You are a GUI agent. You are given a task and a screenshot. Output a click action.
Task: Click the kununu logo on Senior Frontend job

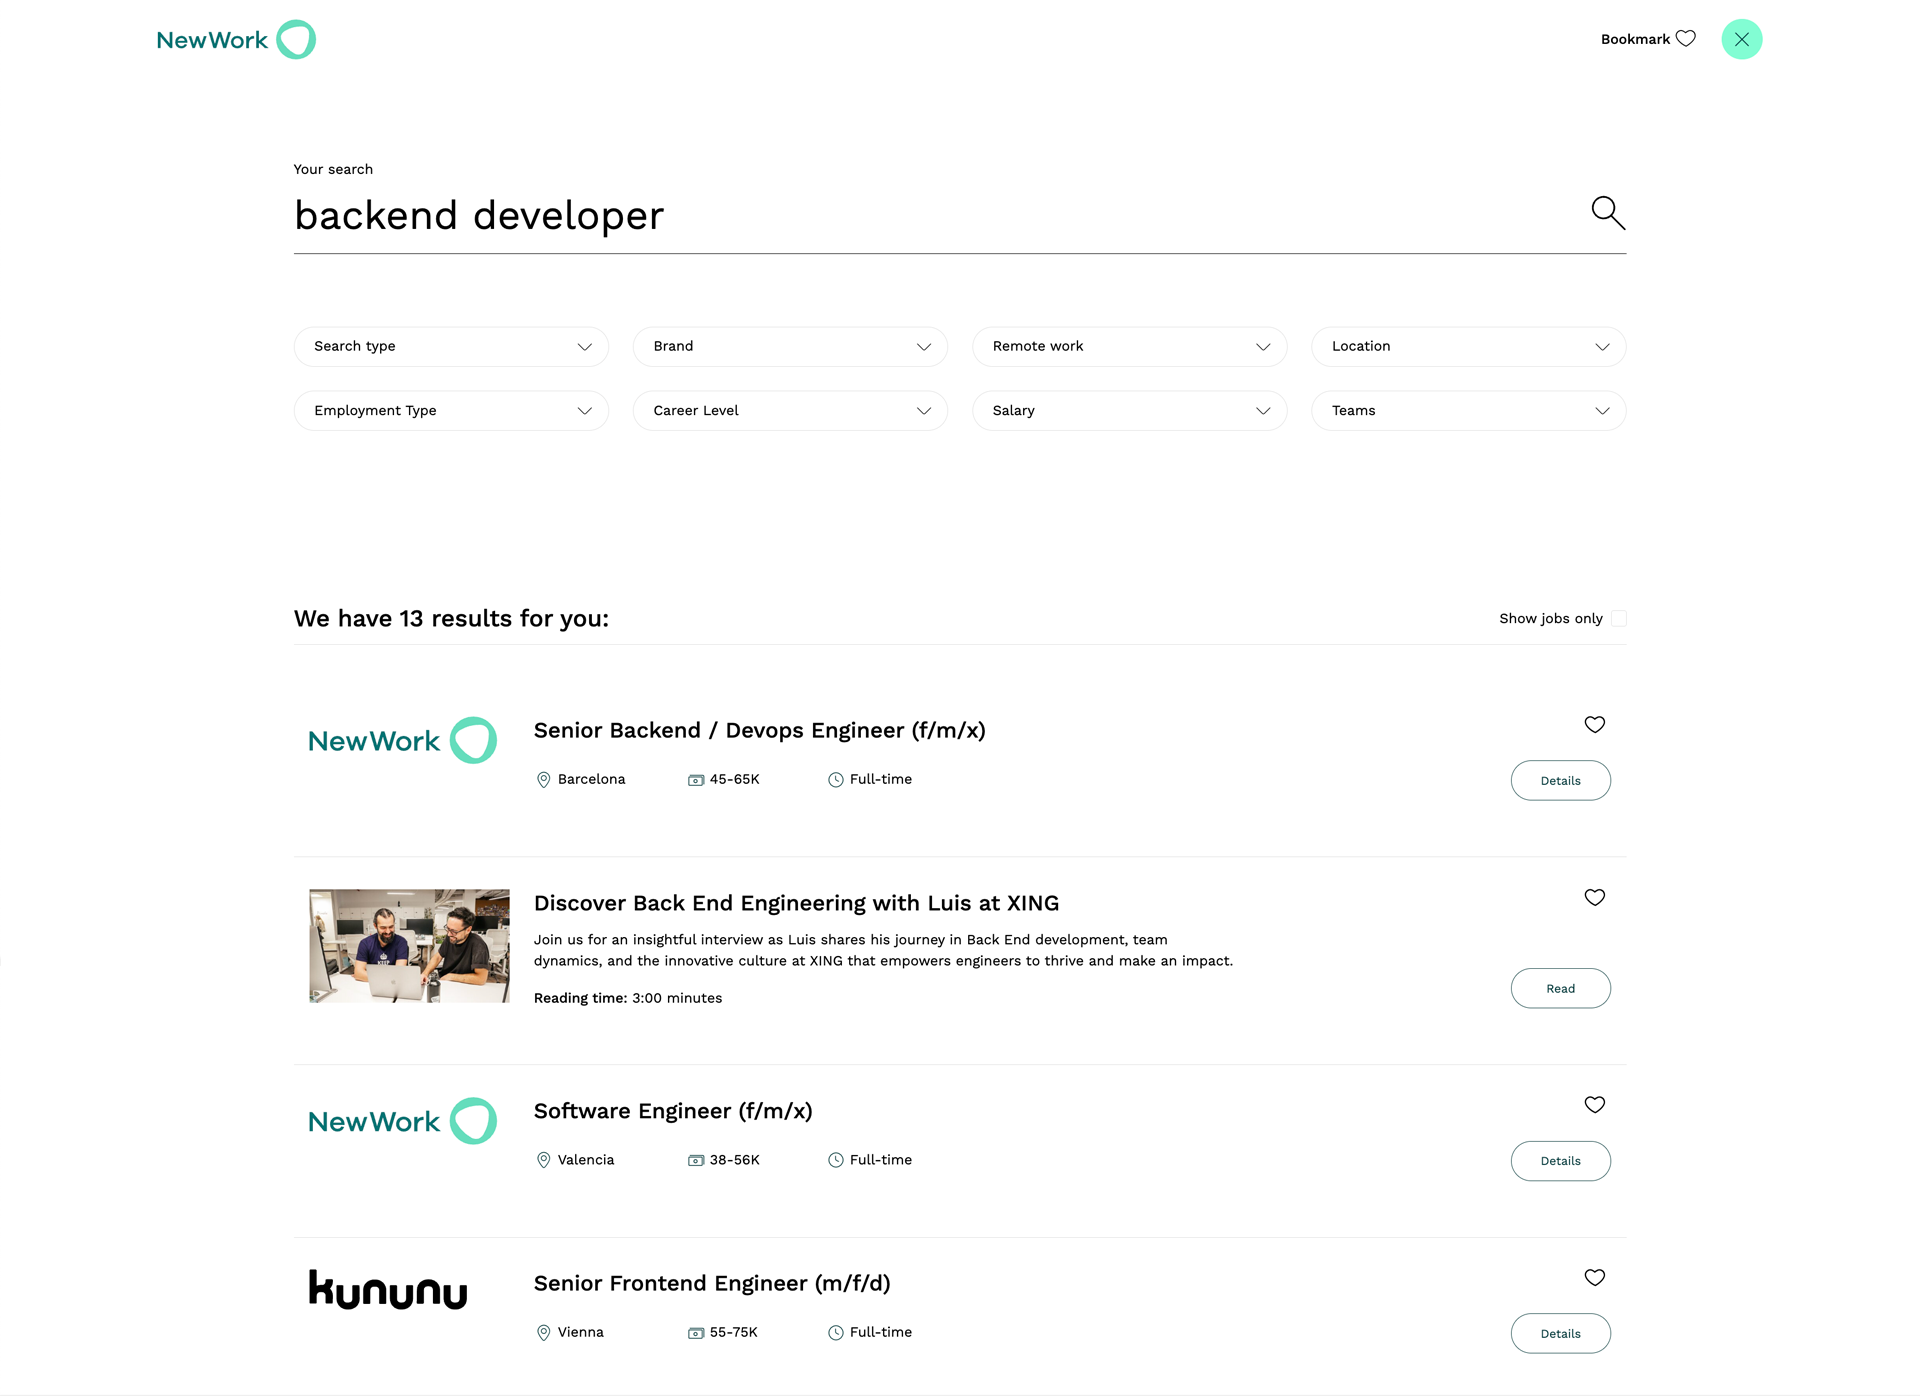(x=388, y=1290)
